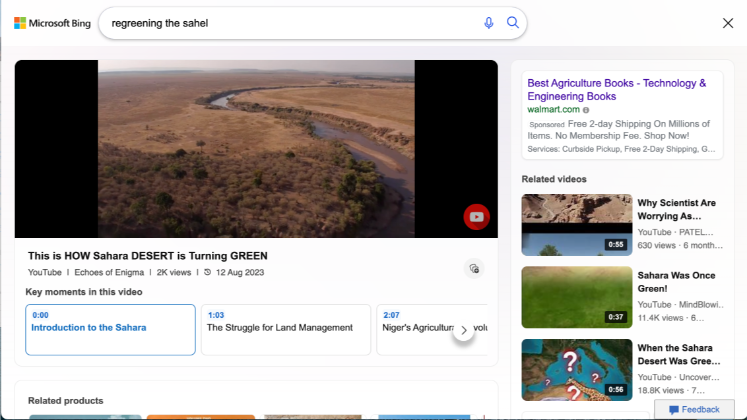The height and width of the screenshot is (420, 747).
Task: Click the microphone voice search icon
Action: click(x=489, y=23)
